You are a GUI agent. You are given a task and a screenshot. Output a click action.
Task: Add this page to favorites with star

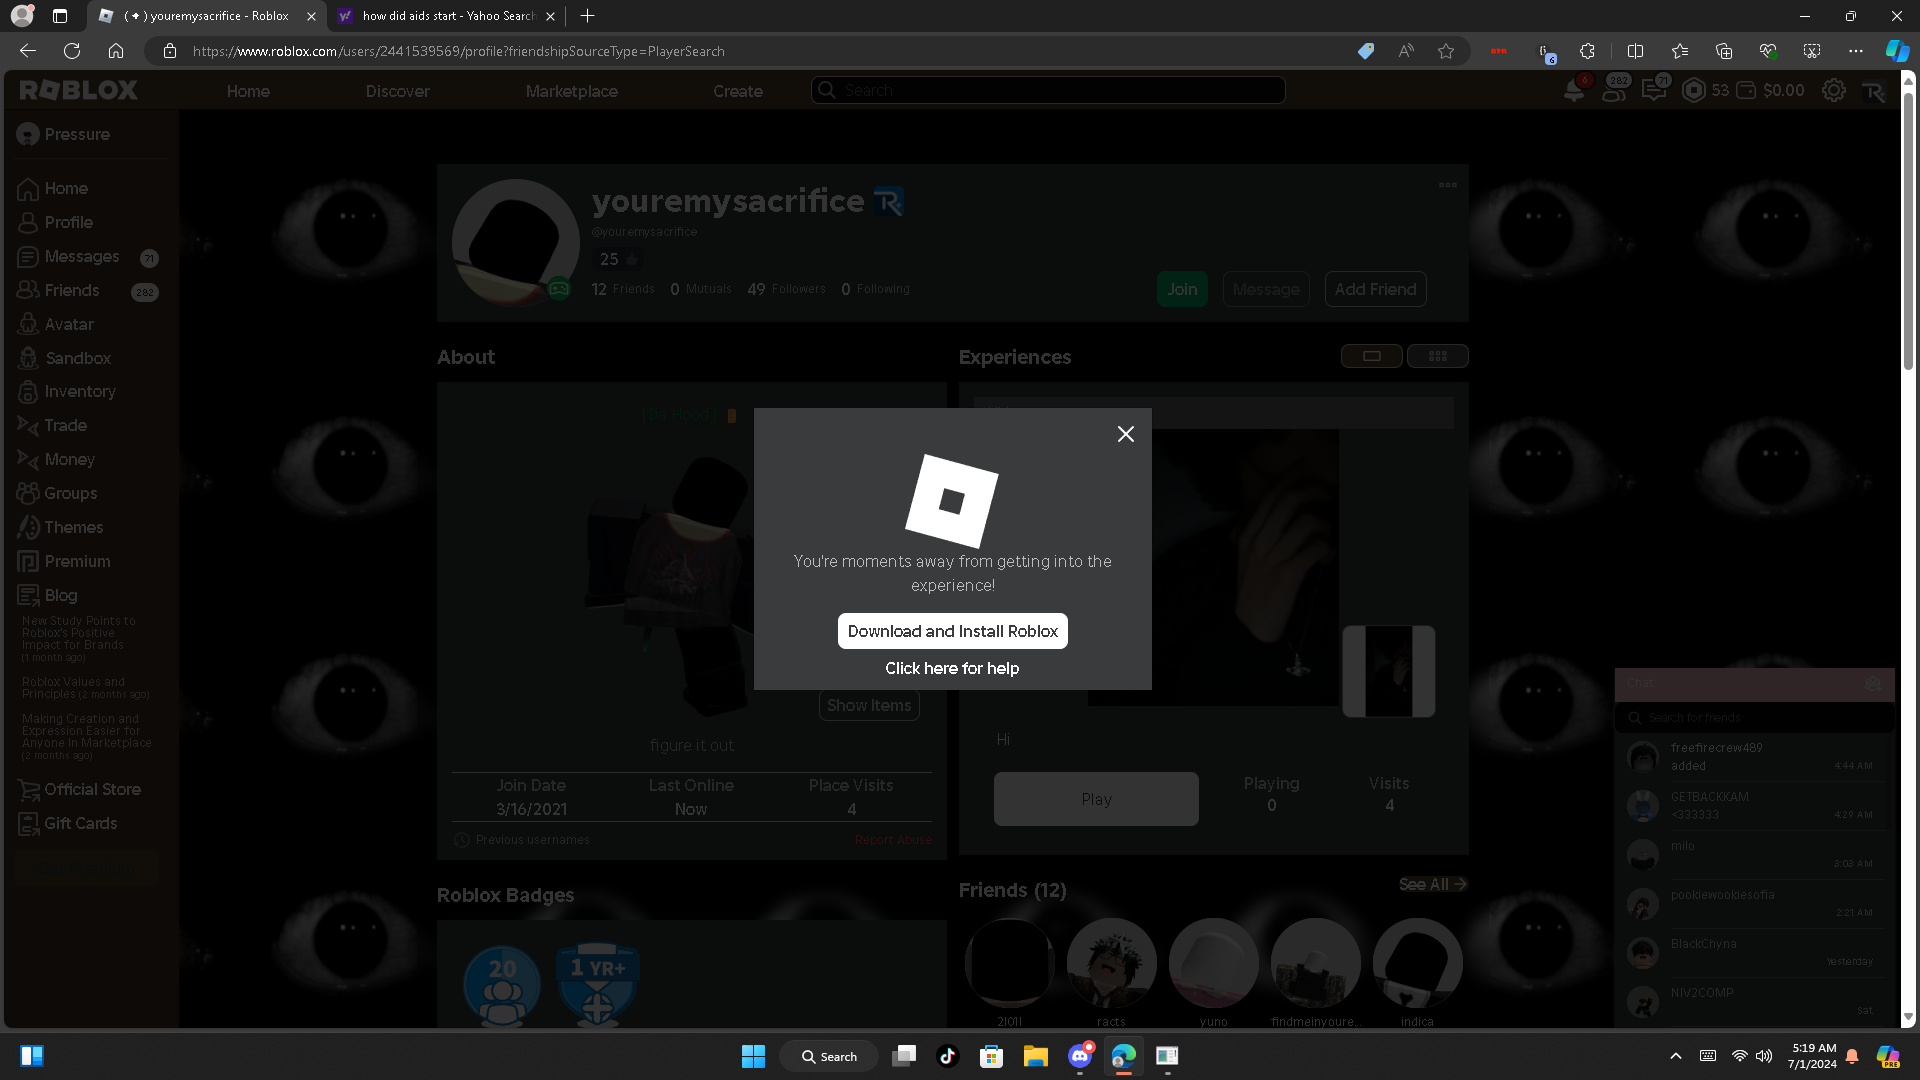coord(1446,51)
